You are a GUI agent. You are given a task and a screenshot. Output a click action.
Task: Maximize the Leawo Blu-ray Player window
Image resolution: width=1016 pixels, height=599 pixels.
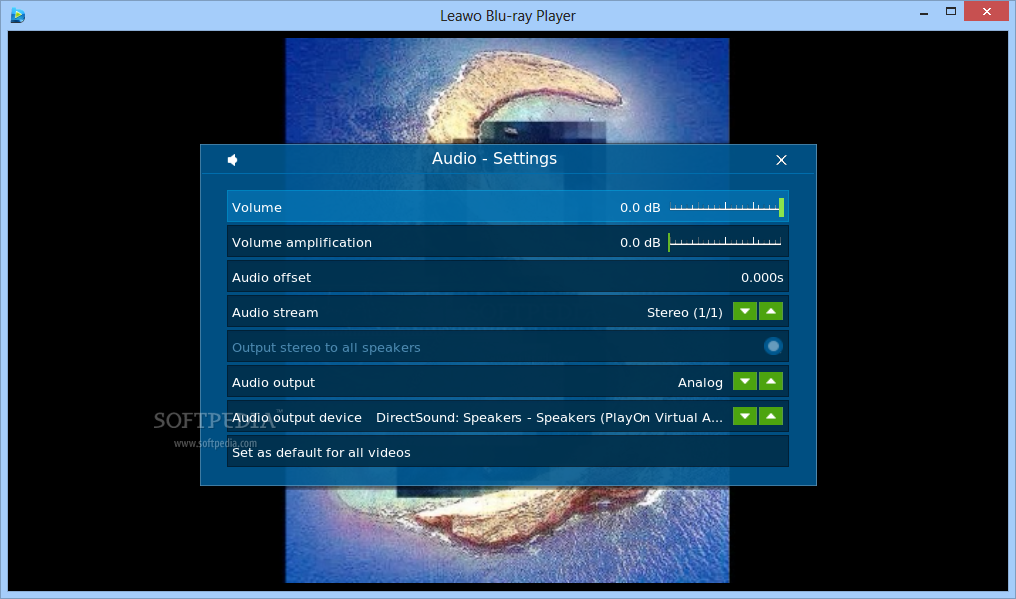[x=951, y=11]
